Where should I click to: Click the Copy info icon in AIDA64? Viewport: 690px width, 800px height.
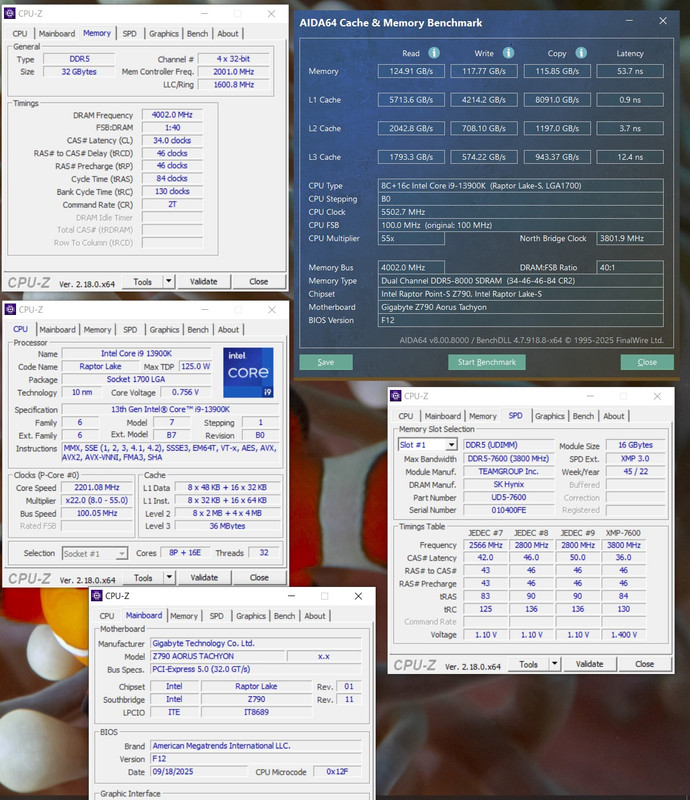pyautogui.click(x=581, y=53)
